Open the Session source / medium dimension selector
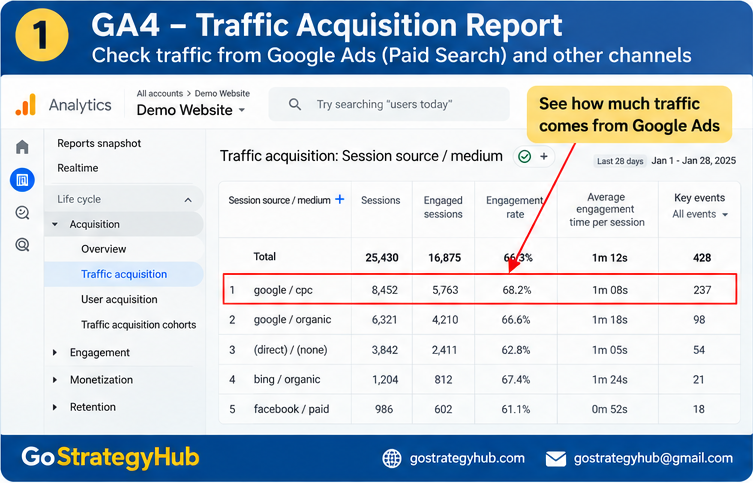This screenshot has height=483, width=753. coord(279,200)
